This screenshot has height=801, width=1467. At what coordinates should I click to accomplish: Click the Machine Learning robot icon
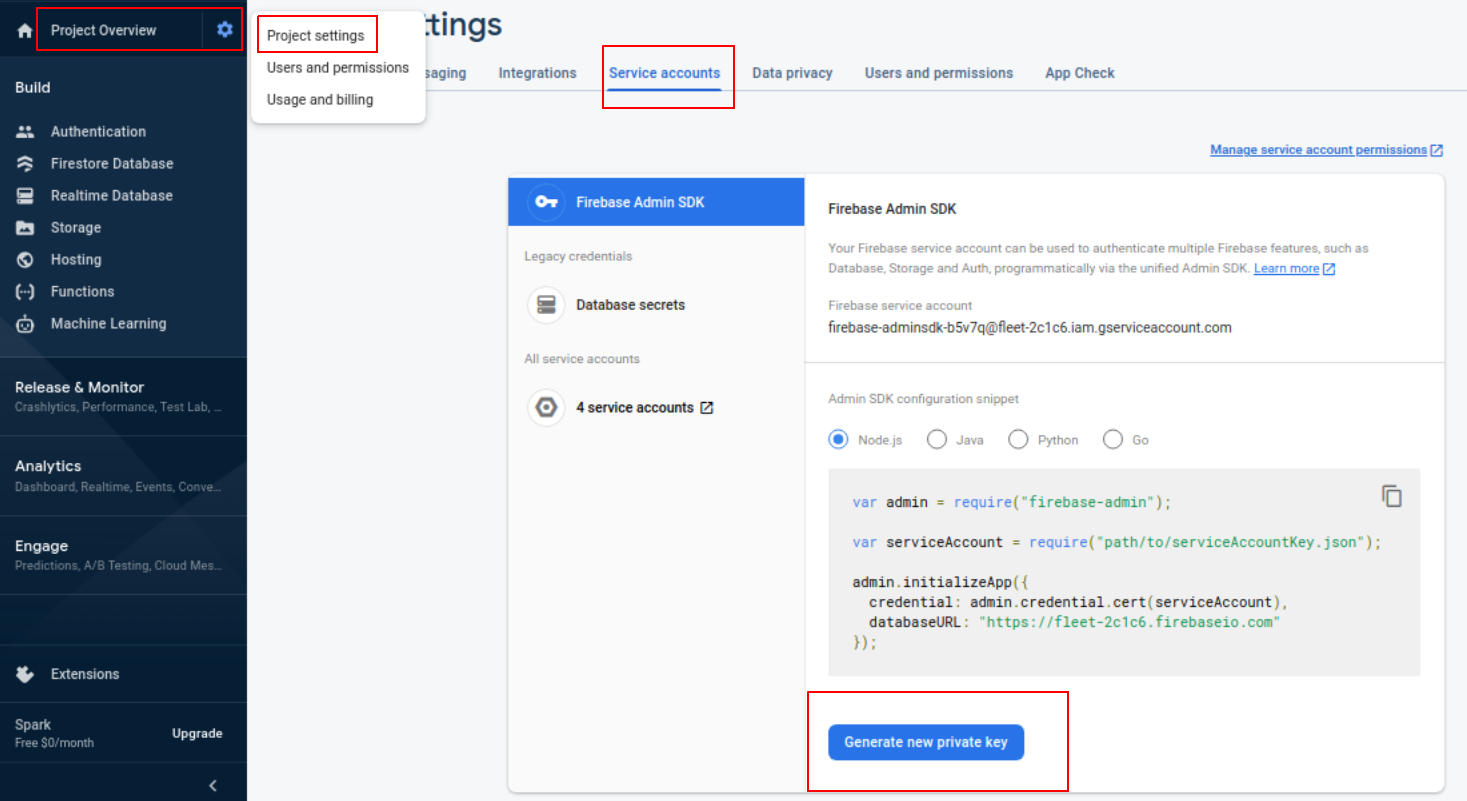(26, 324)
